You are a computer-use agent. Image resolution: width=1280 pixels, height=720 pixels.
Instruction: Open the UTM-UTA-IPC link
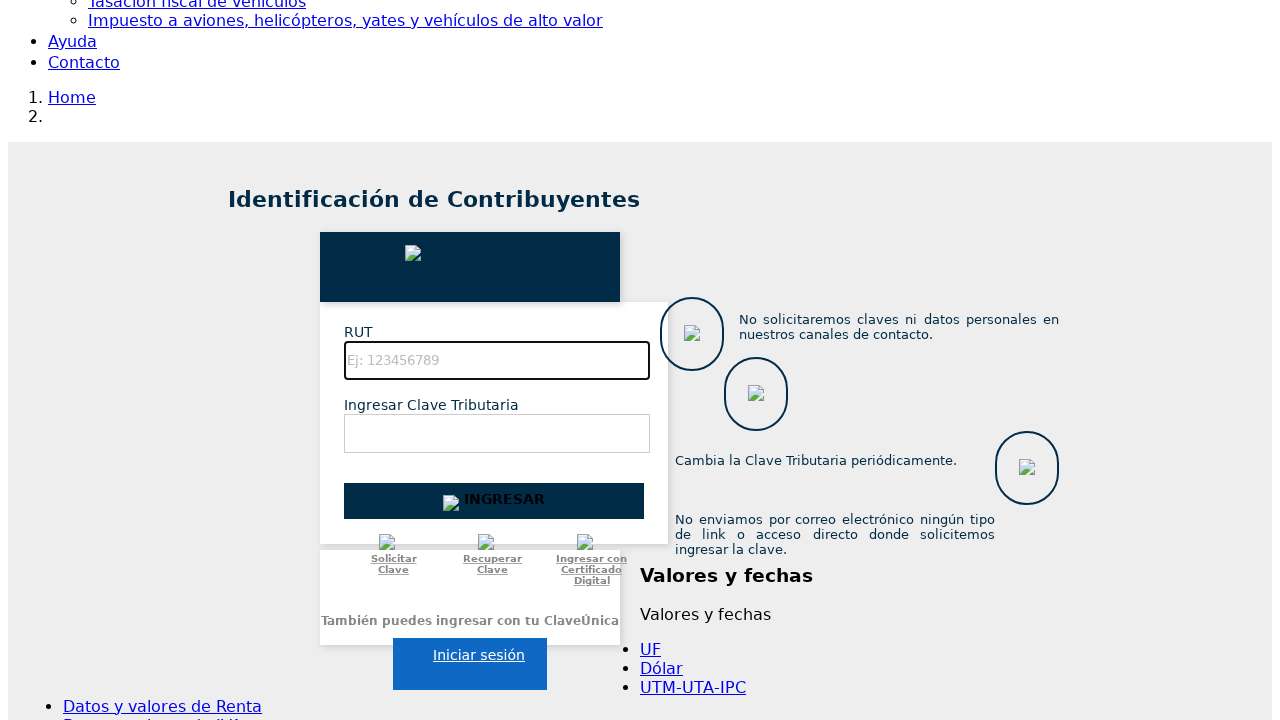[x=693, y=688]
